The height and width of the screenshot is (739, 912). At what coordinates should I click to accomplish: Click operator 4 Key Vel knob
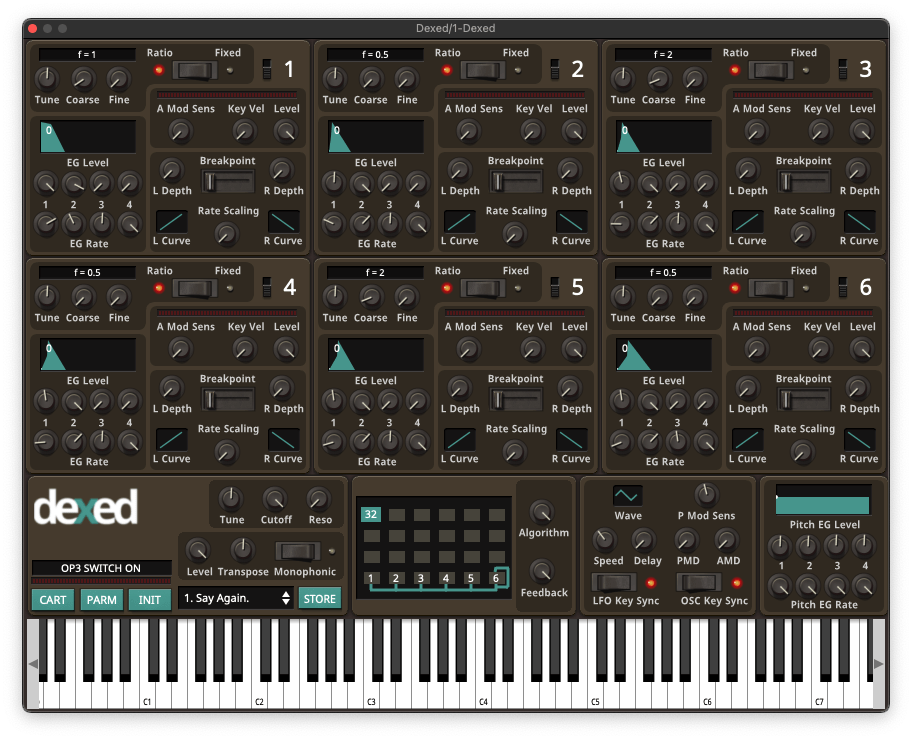(x=244, y=349)
